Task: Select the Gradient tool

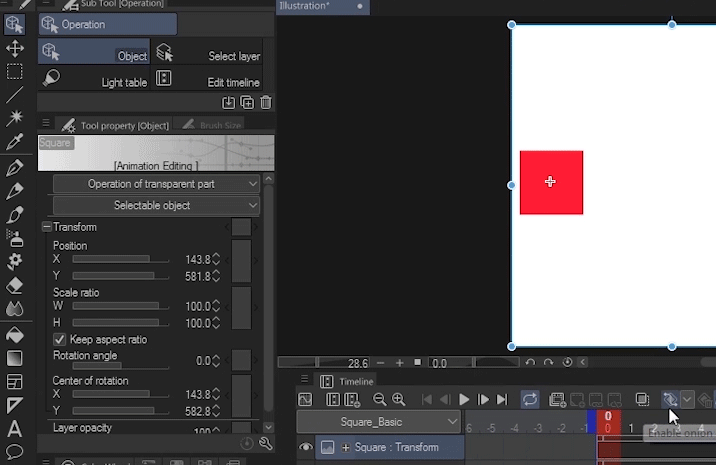Action: [x=15, y=357]
